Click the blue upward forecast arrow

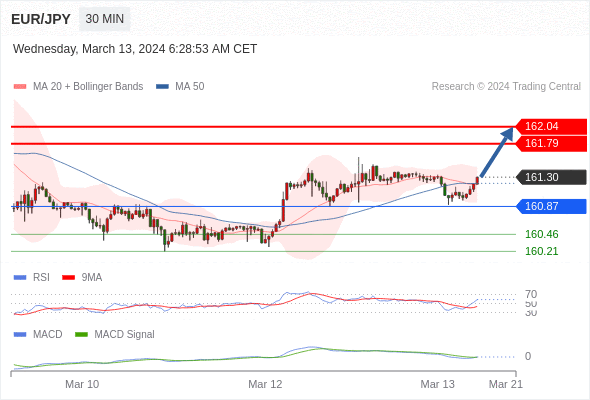[497, 152]
